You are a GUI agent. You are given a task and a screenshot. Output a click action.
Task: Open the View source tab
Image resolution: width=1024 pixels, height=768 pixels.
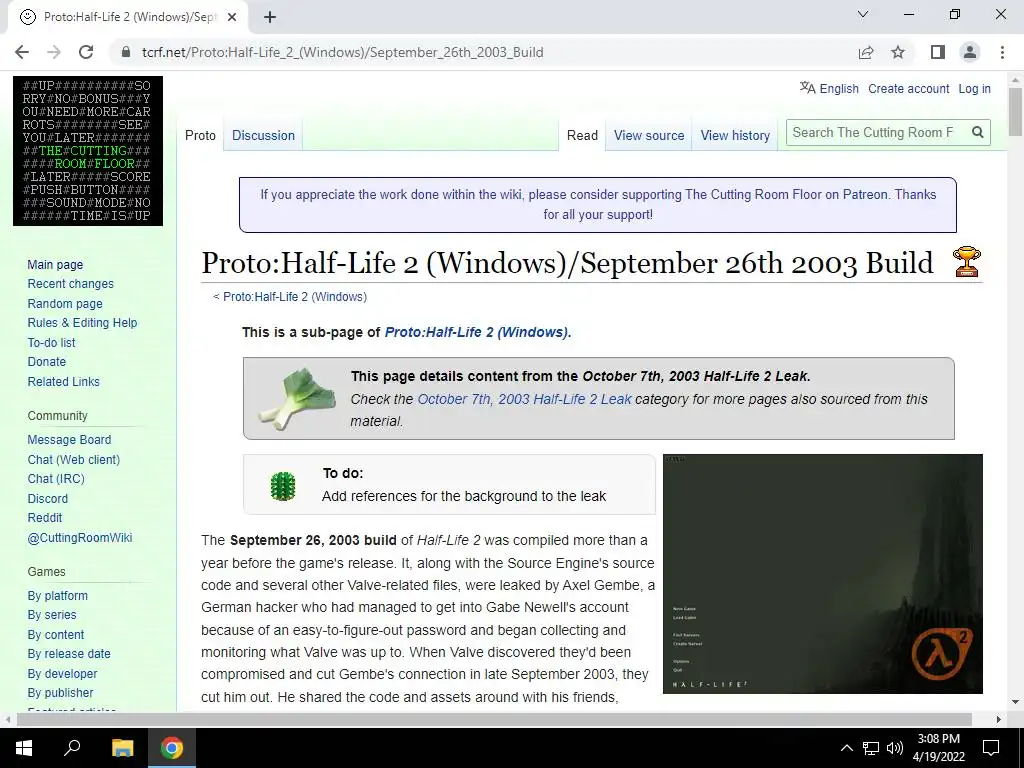pyautogui.click(x=648, y=135)
